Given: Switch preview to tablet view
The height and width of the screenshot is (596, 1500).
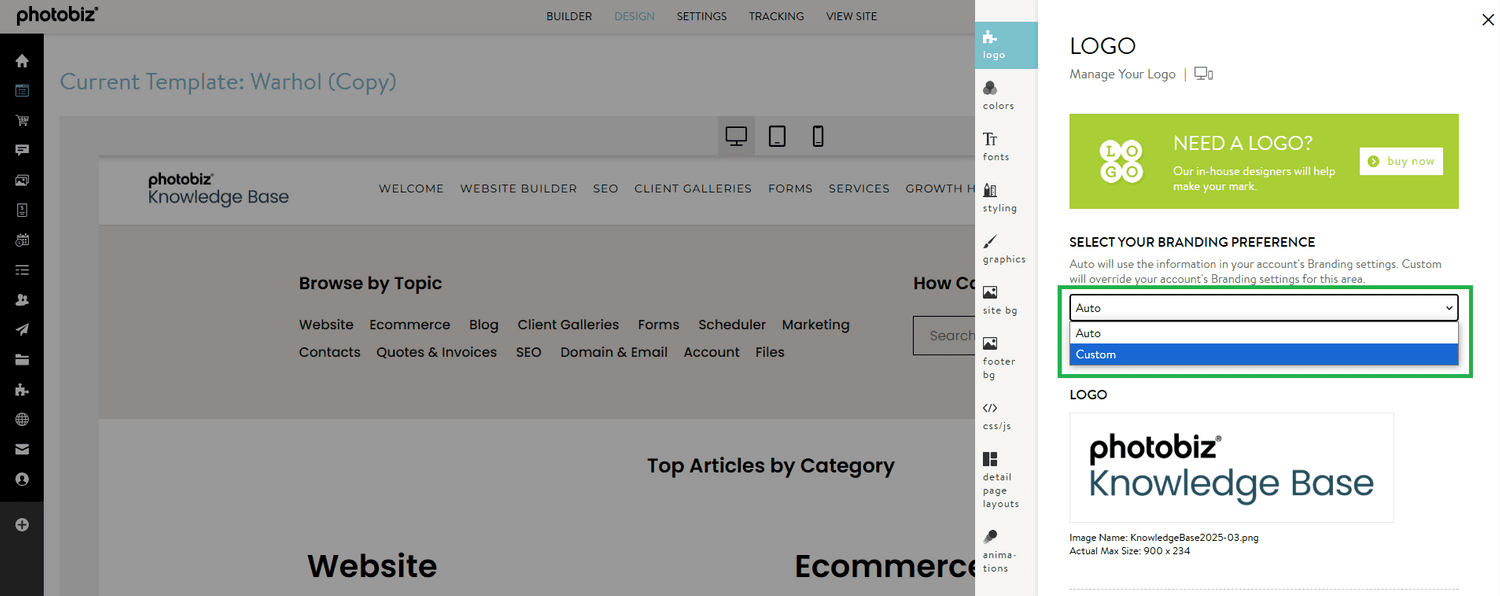Looking at the screenshot, I should tap(777, 135).
